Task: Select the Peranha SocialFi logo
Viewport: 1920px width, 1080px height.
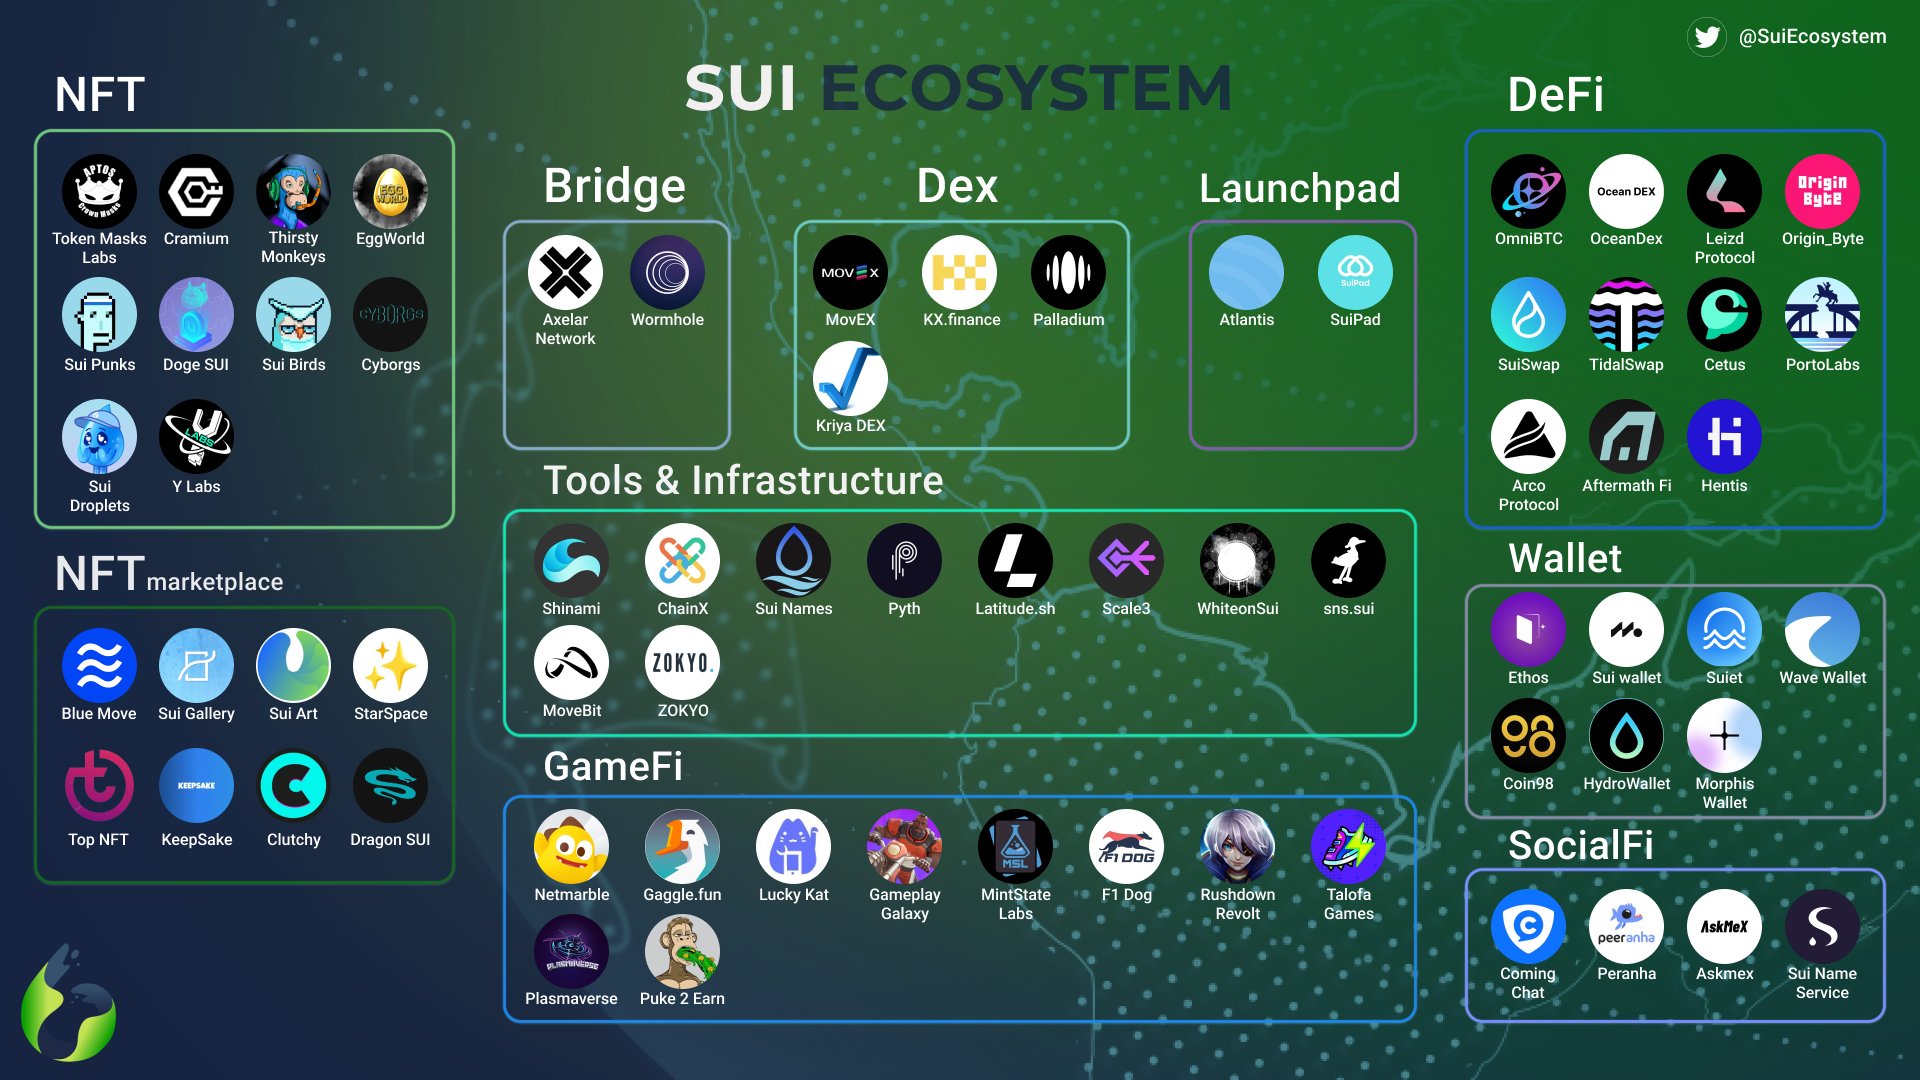Action: [1626, 927]
